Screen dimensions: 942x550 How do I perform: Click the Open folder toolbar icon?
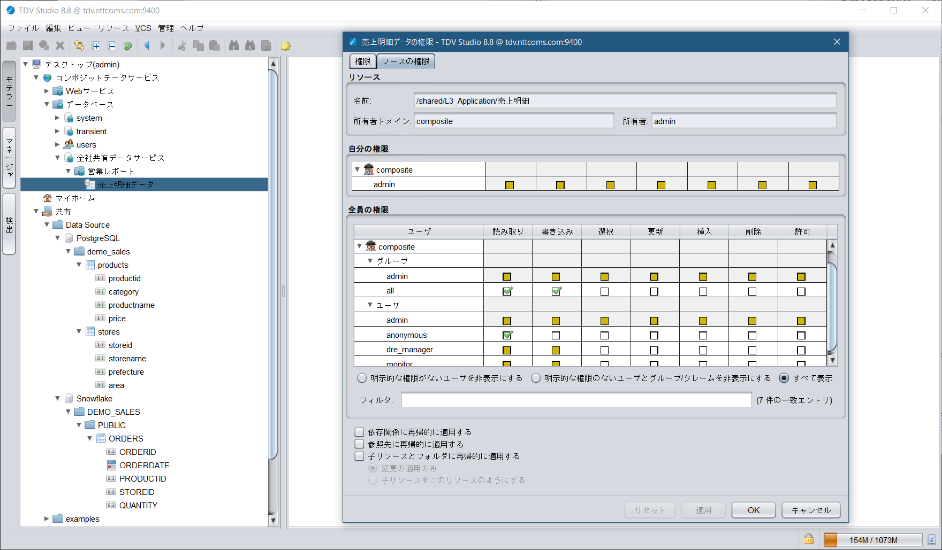click(11, 46)
